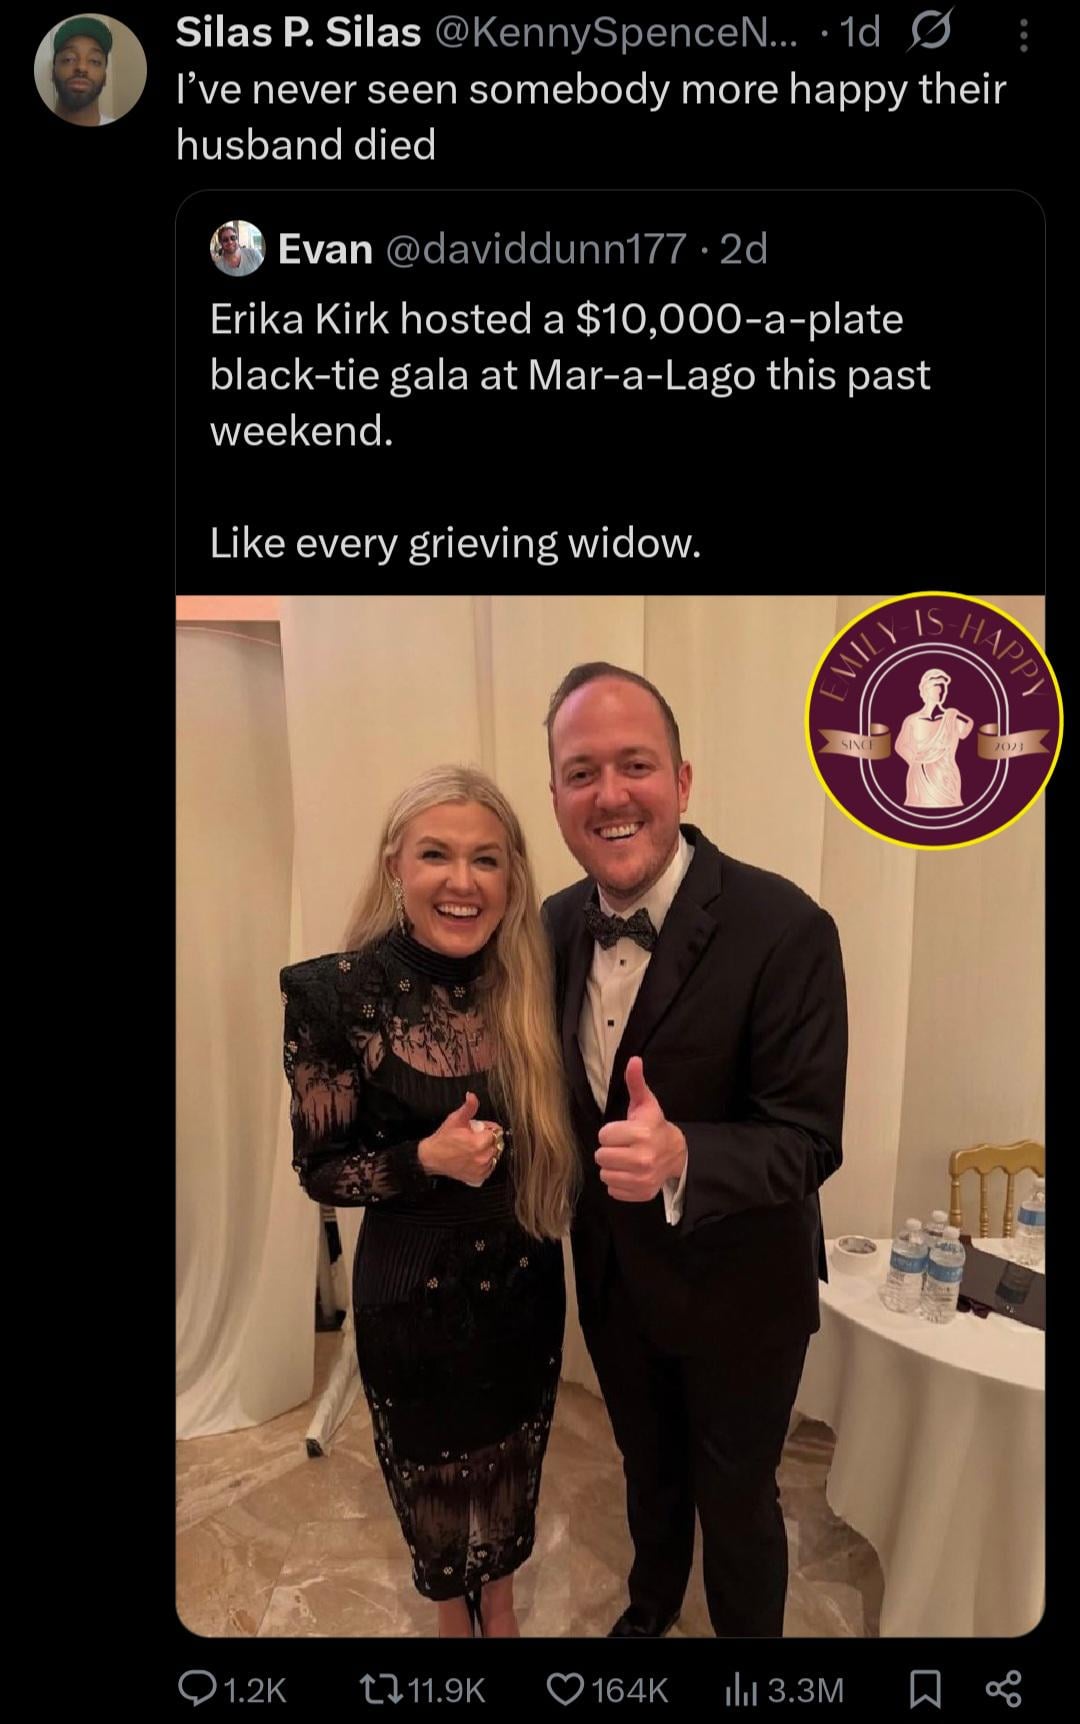Open the Evan display name

[325, 248]
